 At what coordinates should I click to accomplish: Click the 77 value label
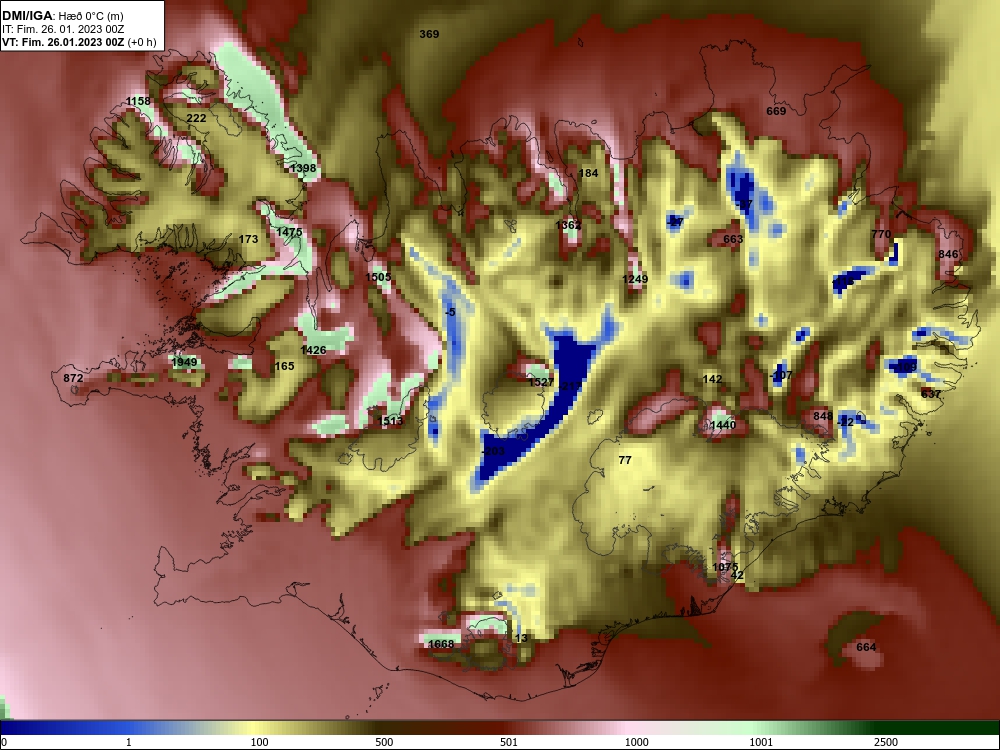pyautogui.click(x=625, y=460)
